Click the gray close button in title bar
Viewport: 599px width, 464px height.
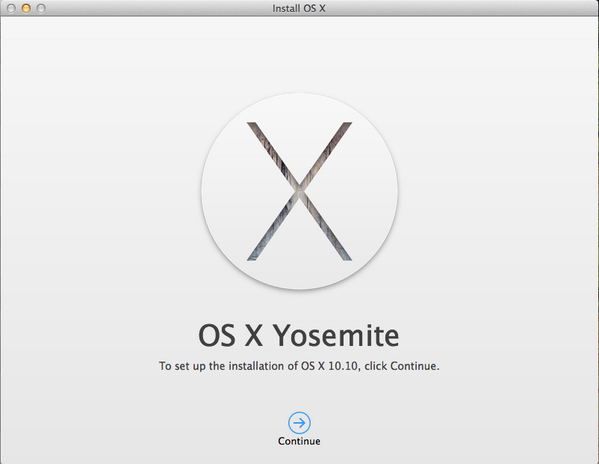pos(11,8)
